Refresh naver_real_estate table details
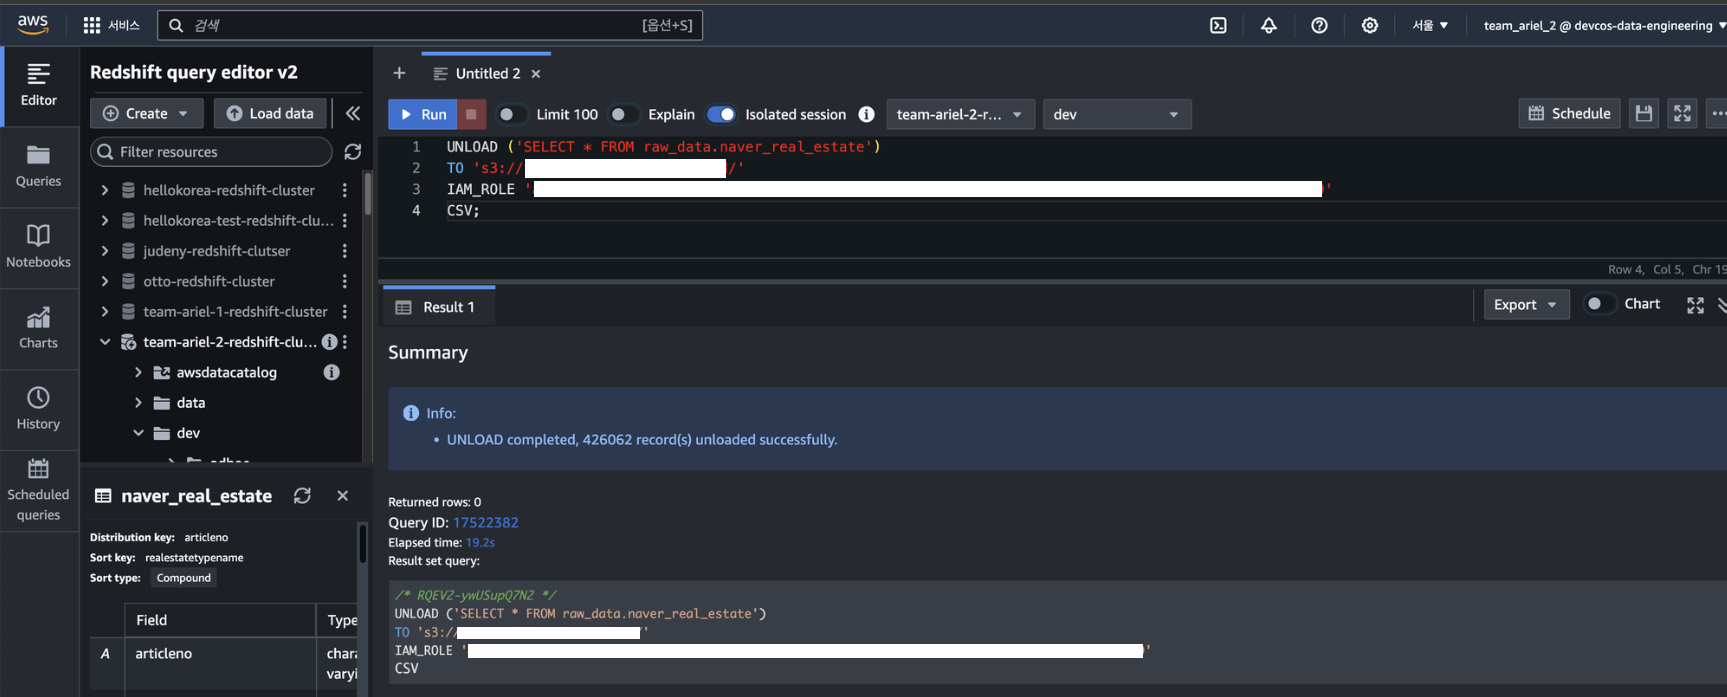 [302, 496]
